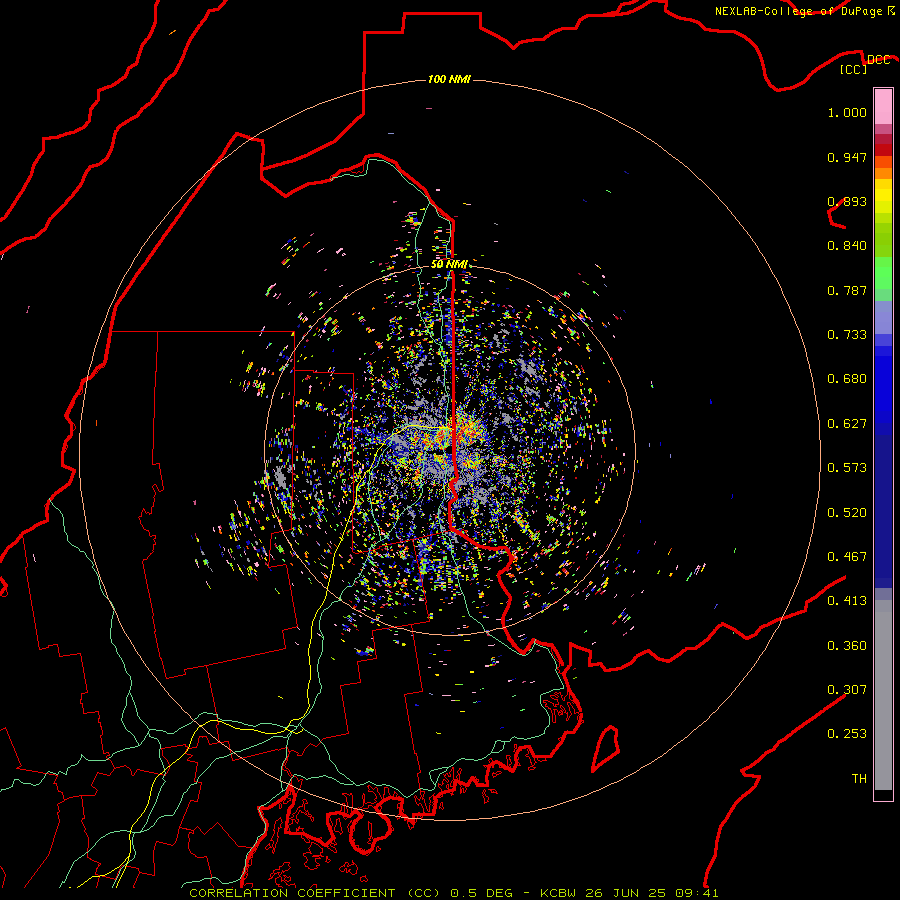The image size is (900, 900).
Task: Click the 1.000 value on the color scale
Action: (847, 112)
